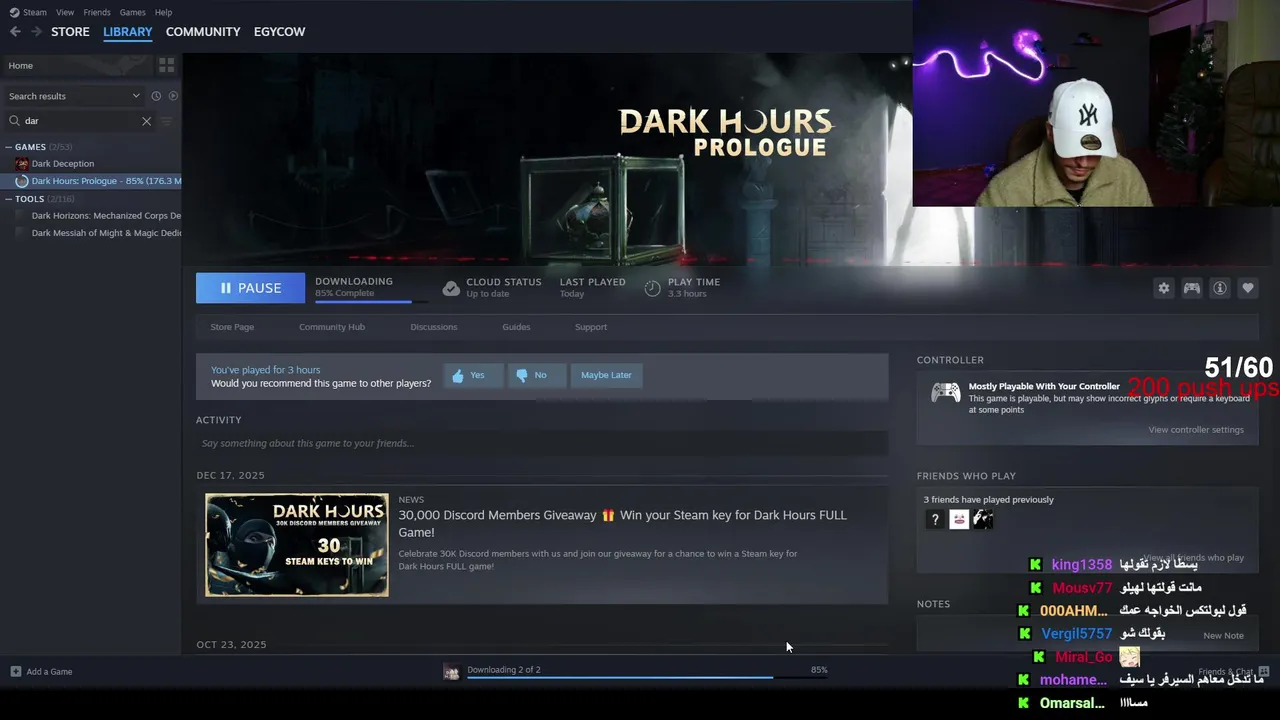Click Add a Game
The height and width of the screenshot is (720, 1280).
point(42,672)
